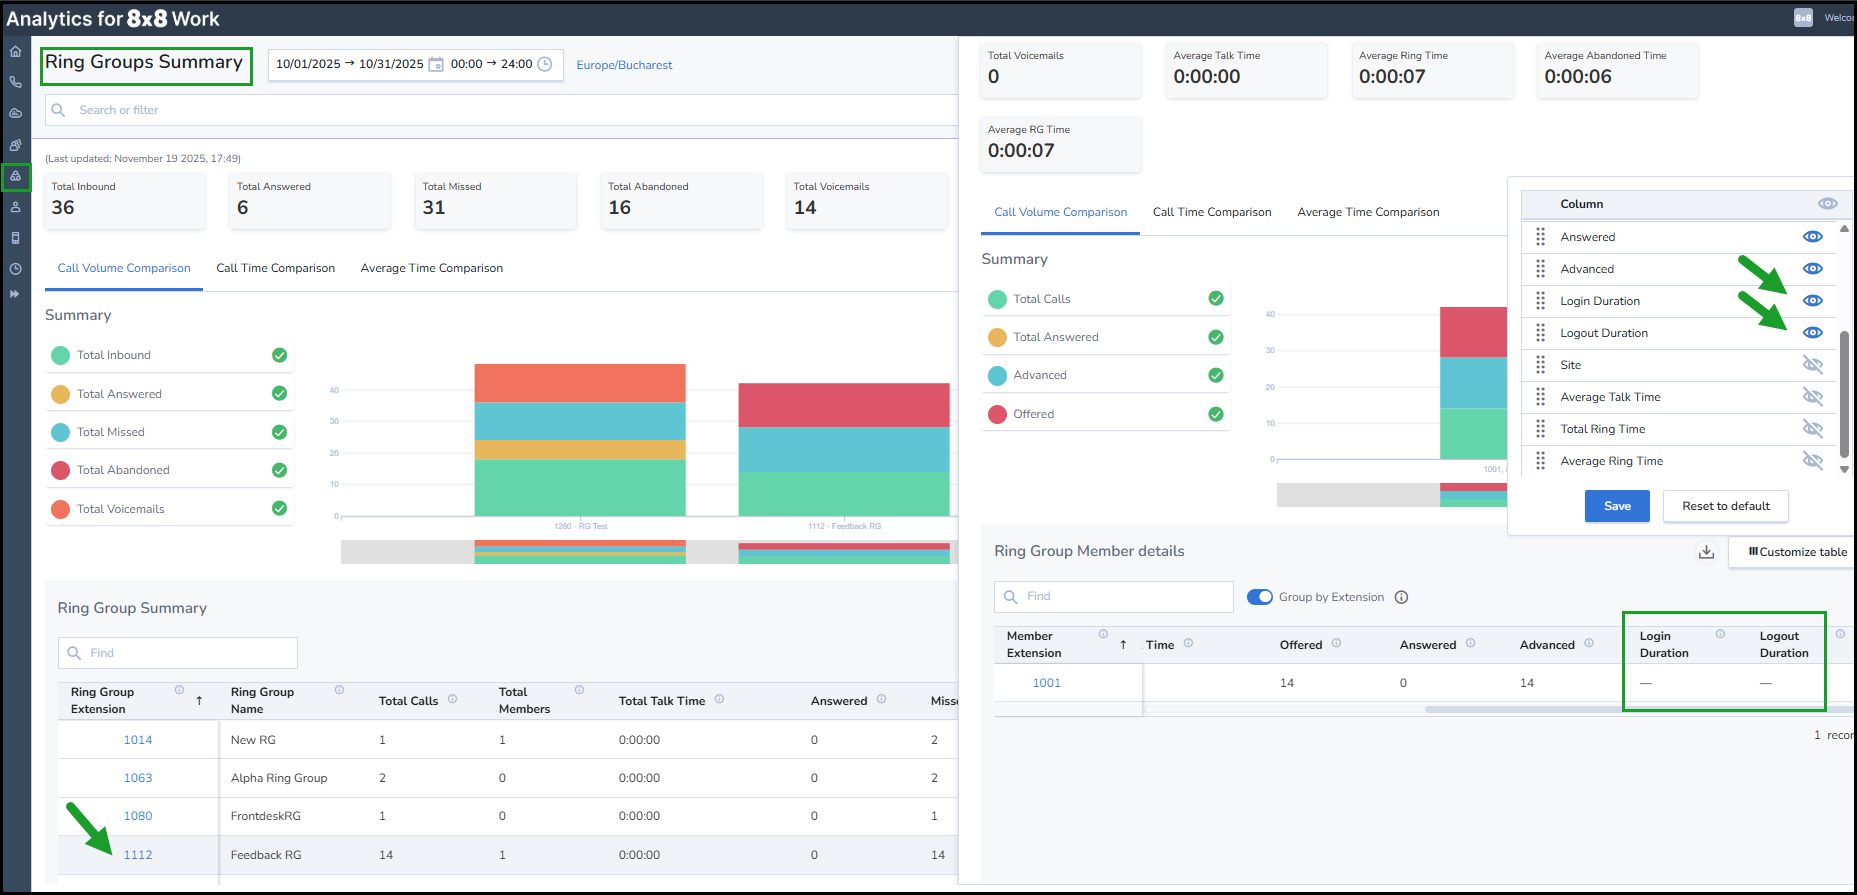Click the phone calls sidebar icon
This screenshot has width=1857, height=895.
pos(15,82)
